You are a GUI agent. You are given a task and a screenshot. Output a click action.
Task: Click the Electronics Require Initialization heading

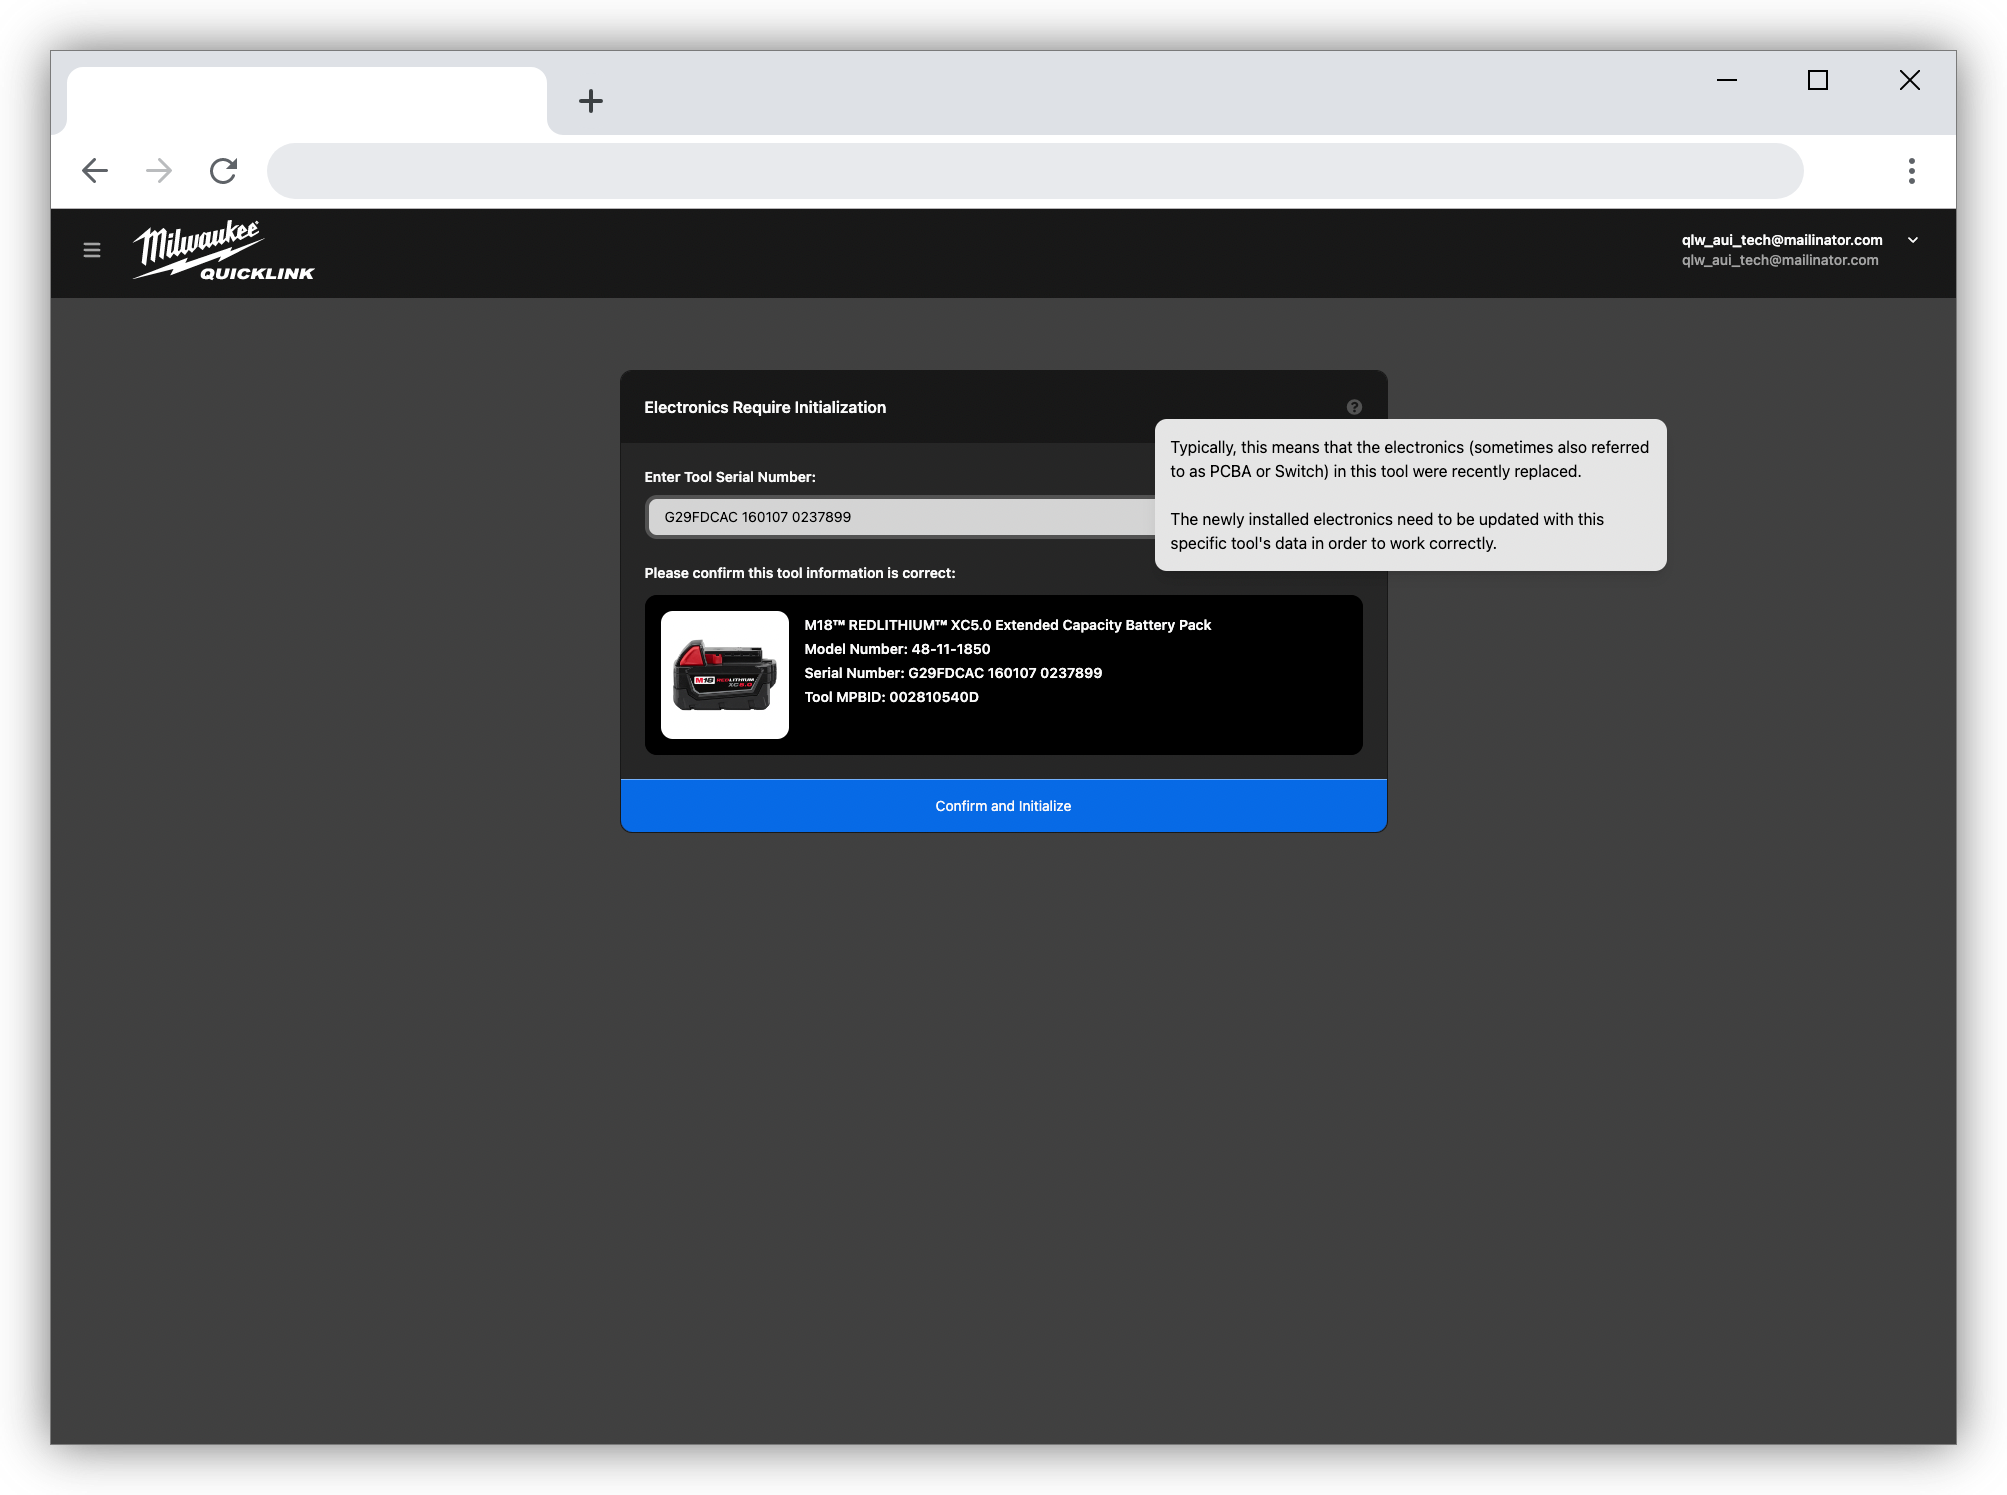tap(765, 407)
